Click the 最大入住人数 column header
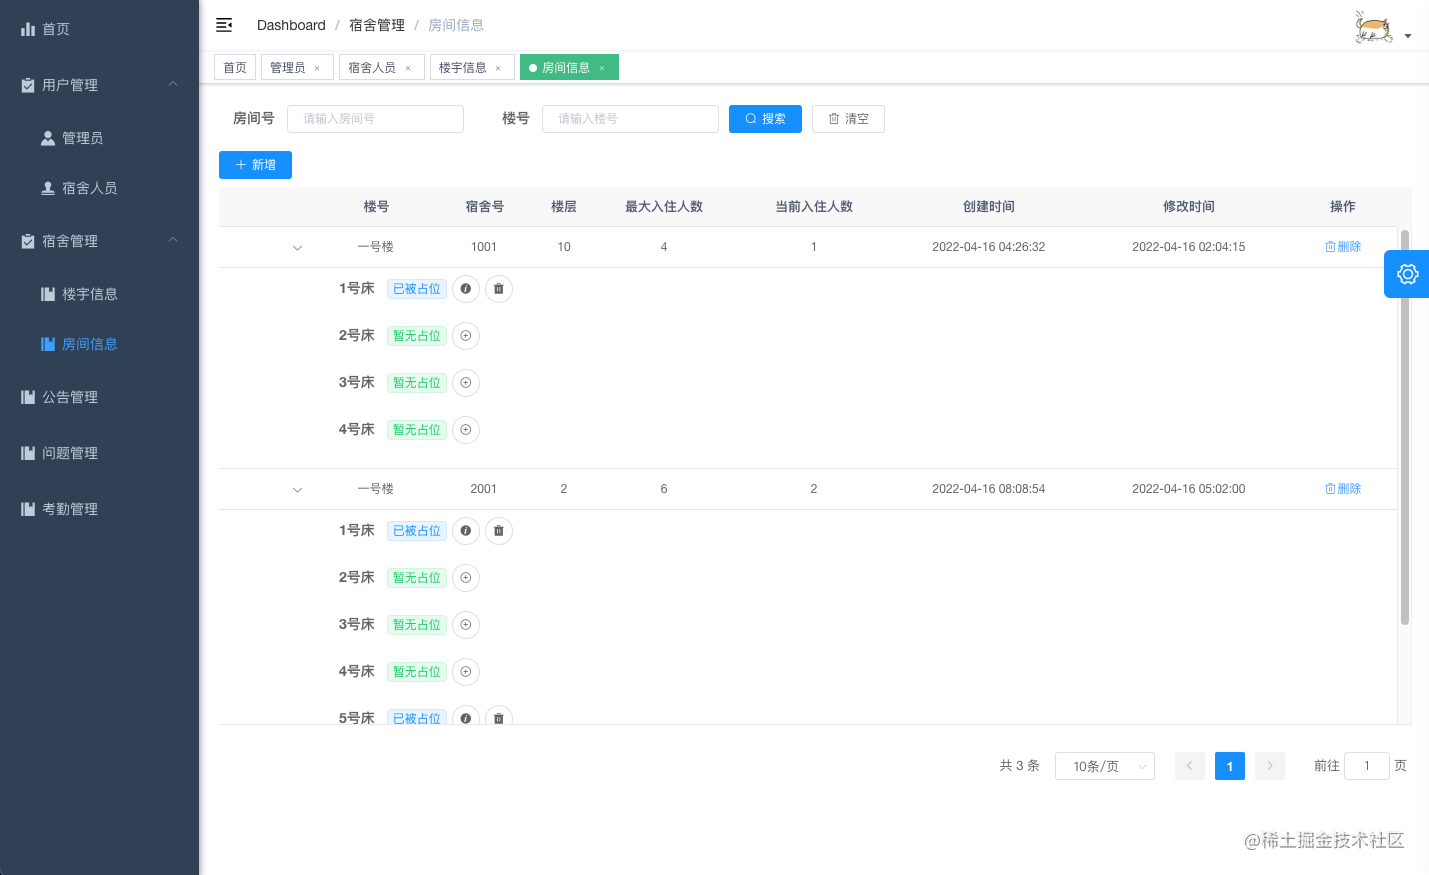 coord(664,207)
